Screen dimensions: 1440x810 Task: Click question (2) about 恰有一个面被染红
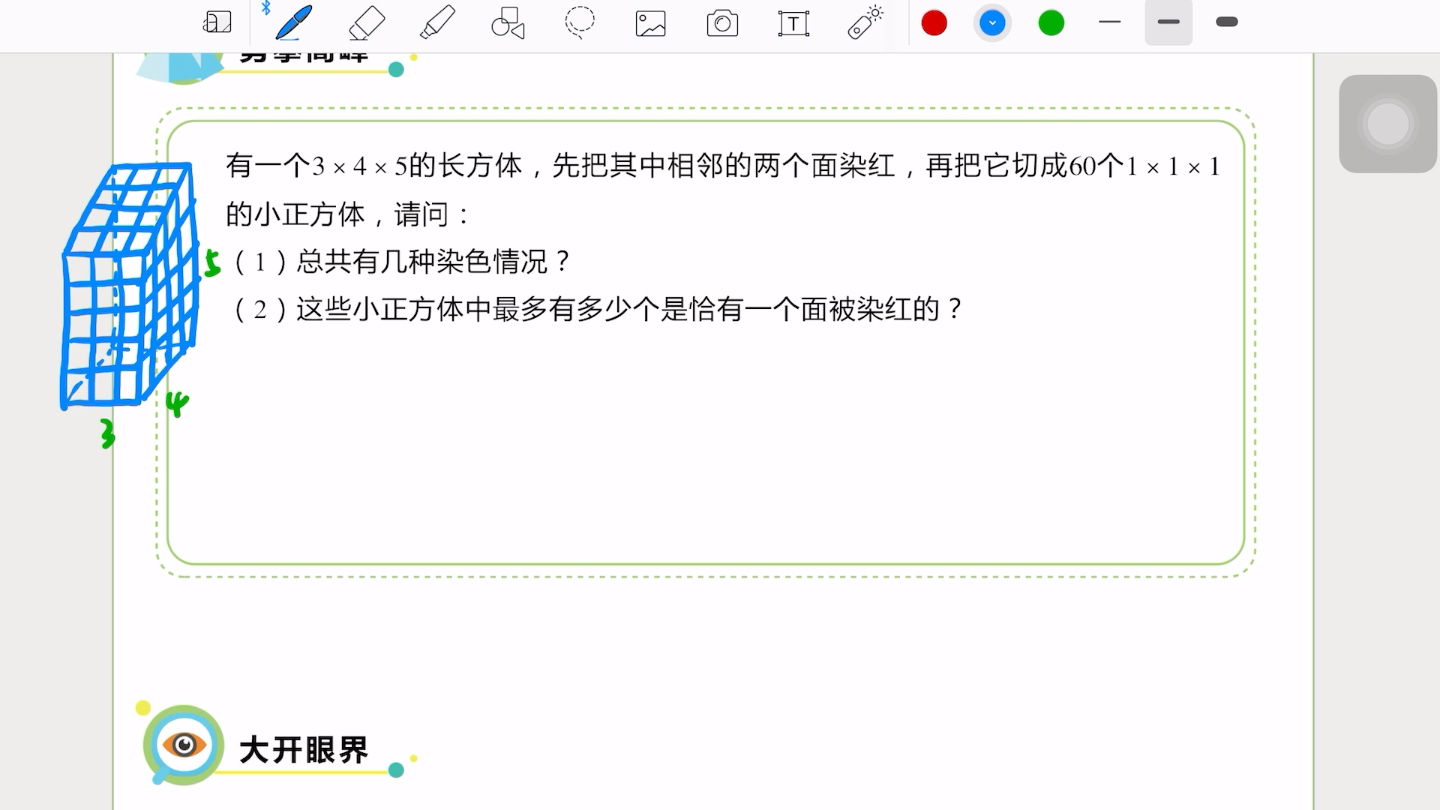[x=596, y=309]
